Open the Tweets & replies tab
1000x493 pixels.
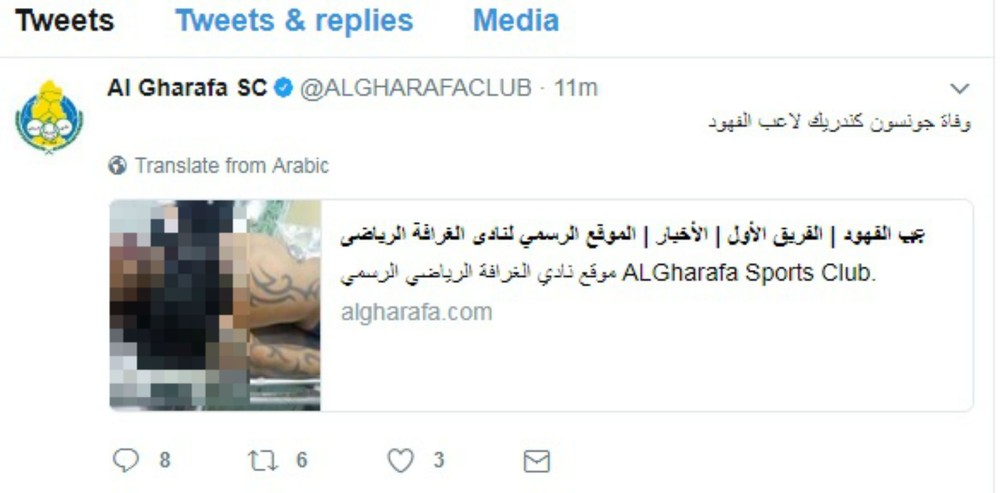pos(294,20)
